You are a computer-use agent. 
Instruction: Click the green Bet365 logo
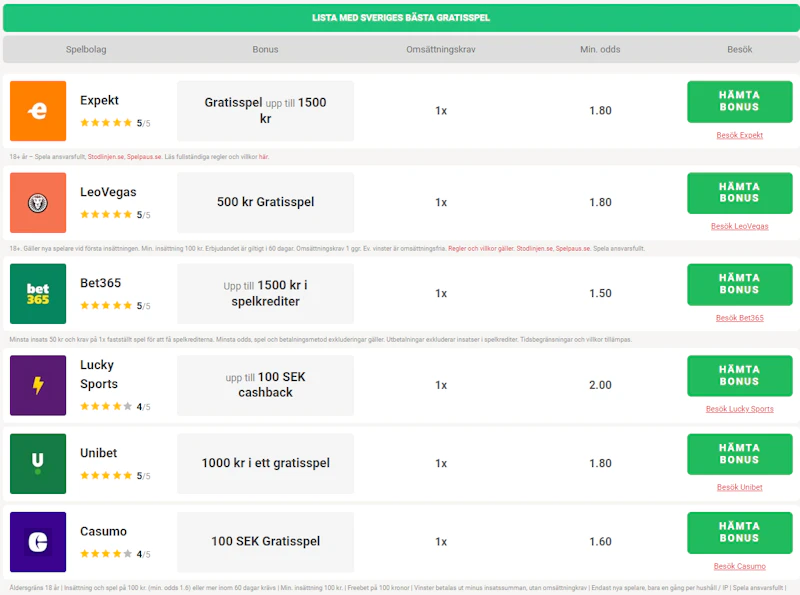click(x=38, y=294)
